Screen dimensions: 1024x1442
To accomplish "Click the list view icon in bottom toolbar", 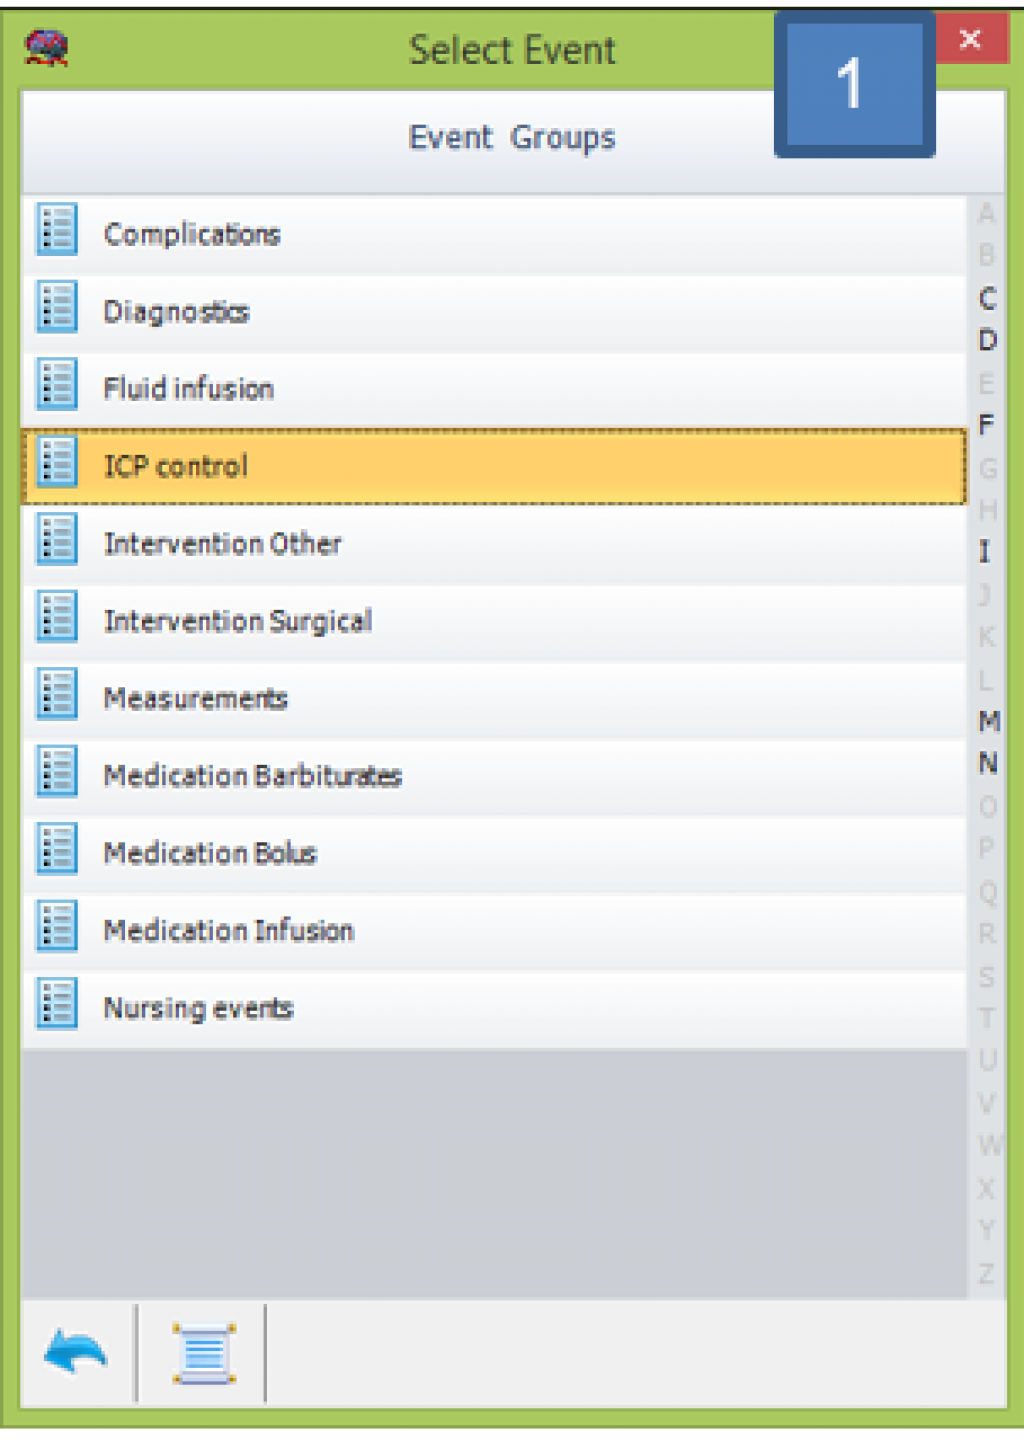I will point(204,1354).
